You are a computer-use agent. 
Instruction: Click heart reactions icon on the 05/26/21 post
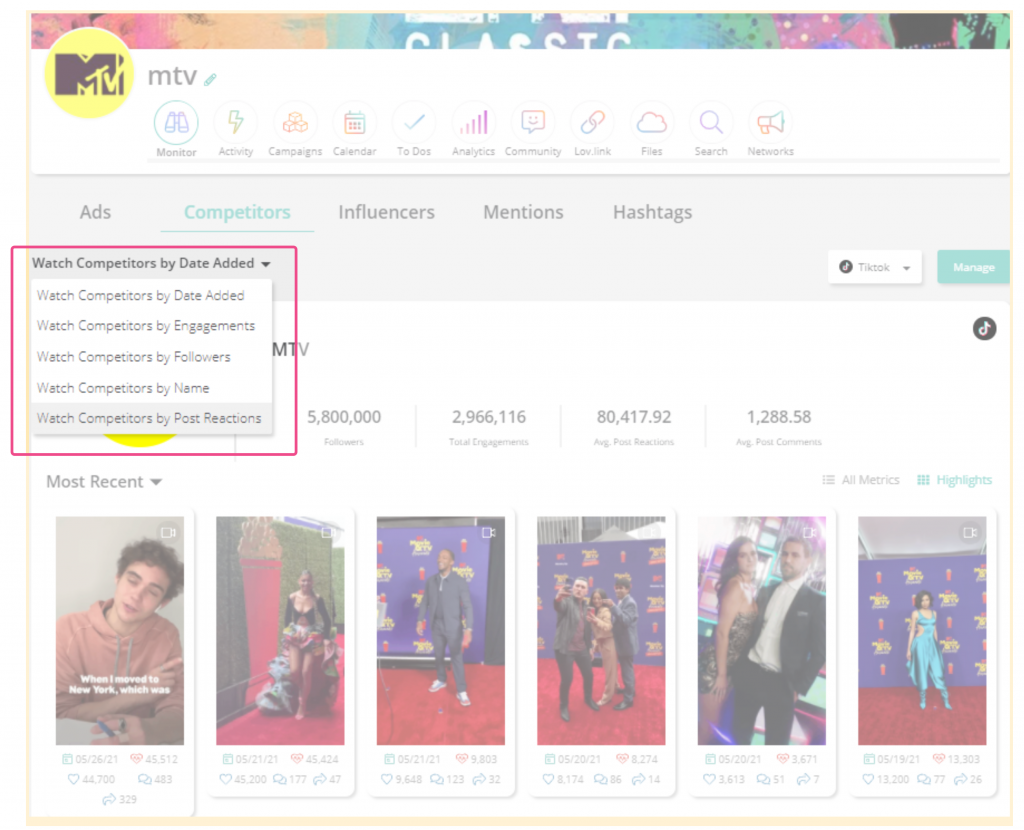click(x=136, y=759)
